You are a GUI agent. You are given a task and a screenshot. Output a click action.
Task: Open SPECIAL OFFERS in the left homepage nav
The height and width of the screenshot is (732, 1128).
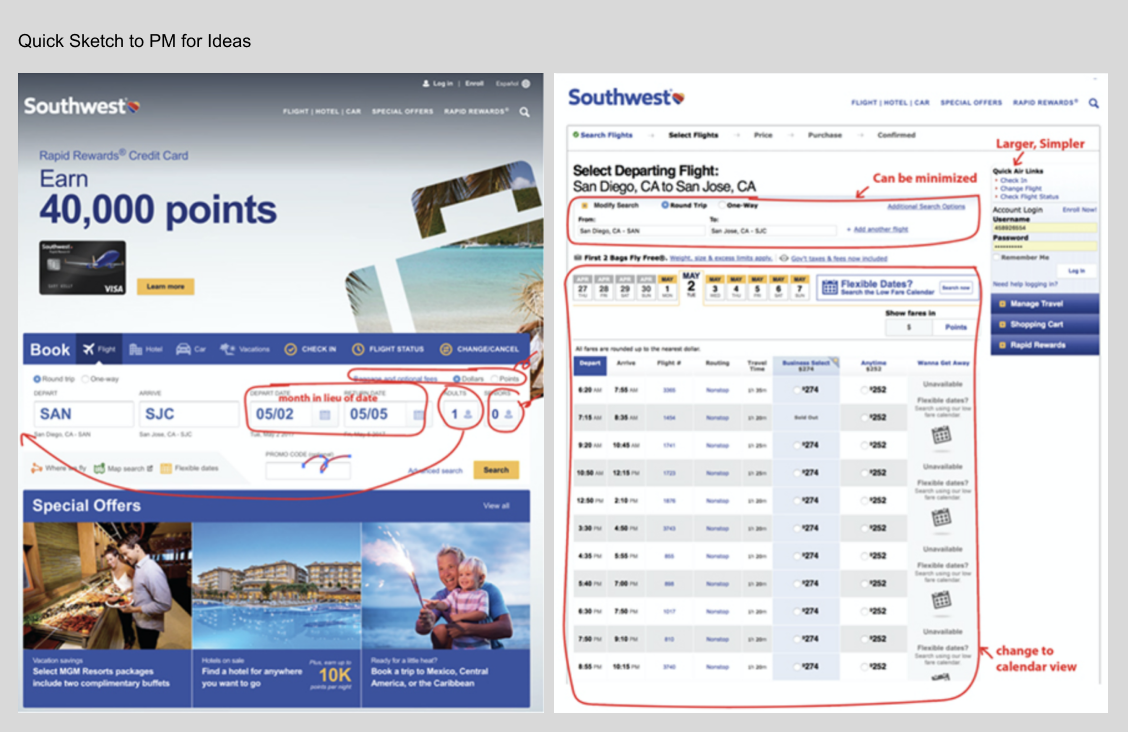(x=403, y=111)
